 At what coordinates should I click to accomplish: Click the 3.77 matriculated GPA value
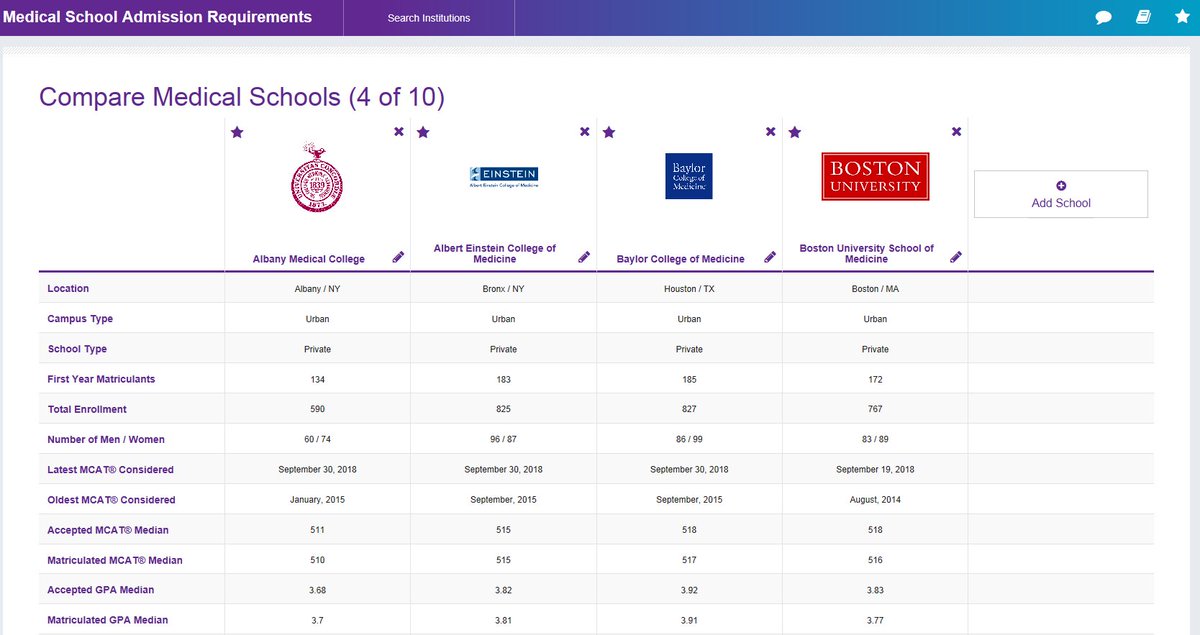[x=875, y=620]
